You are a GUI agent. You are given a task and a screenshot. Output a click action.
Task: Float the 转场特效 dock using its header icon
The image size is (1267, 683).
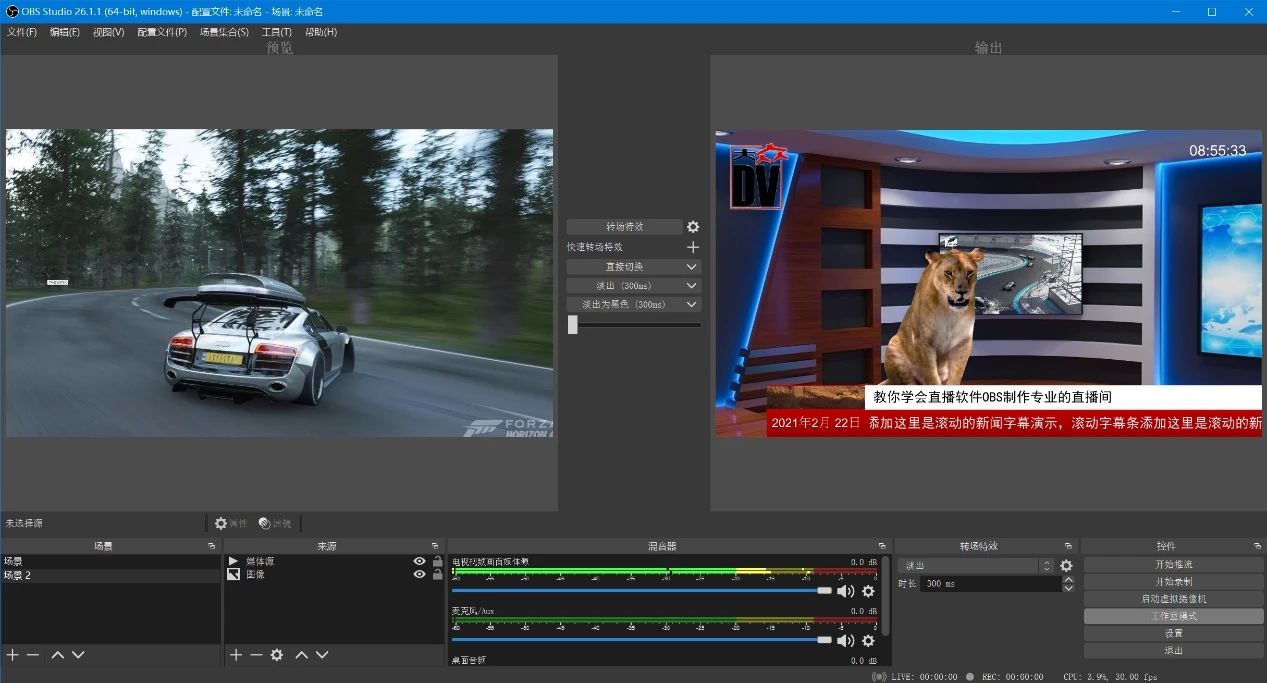pyautogui.click(x=1069, y=546)
